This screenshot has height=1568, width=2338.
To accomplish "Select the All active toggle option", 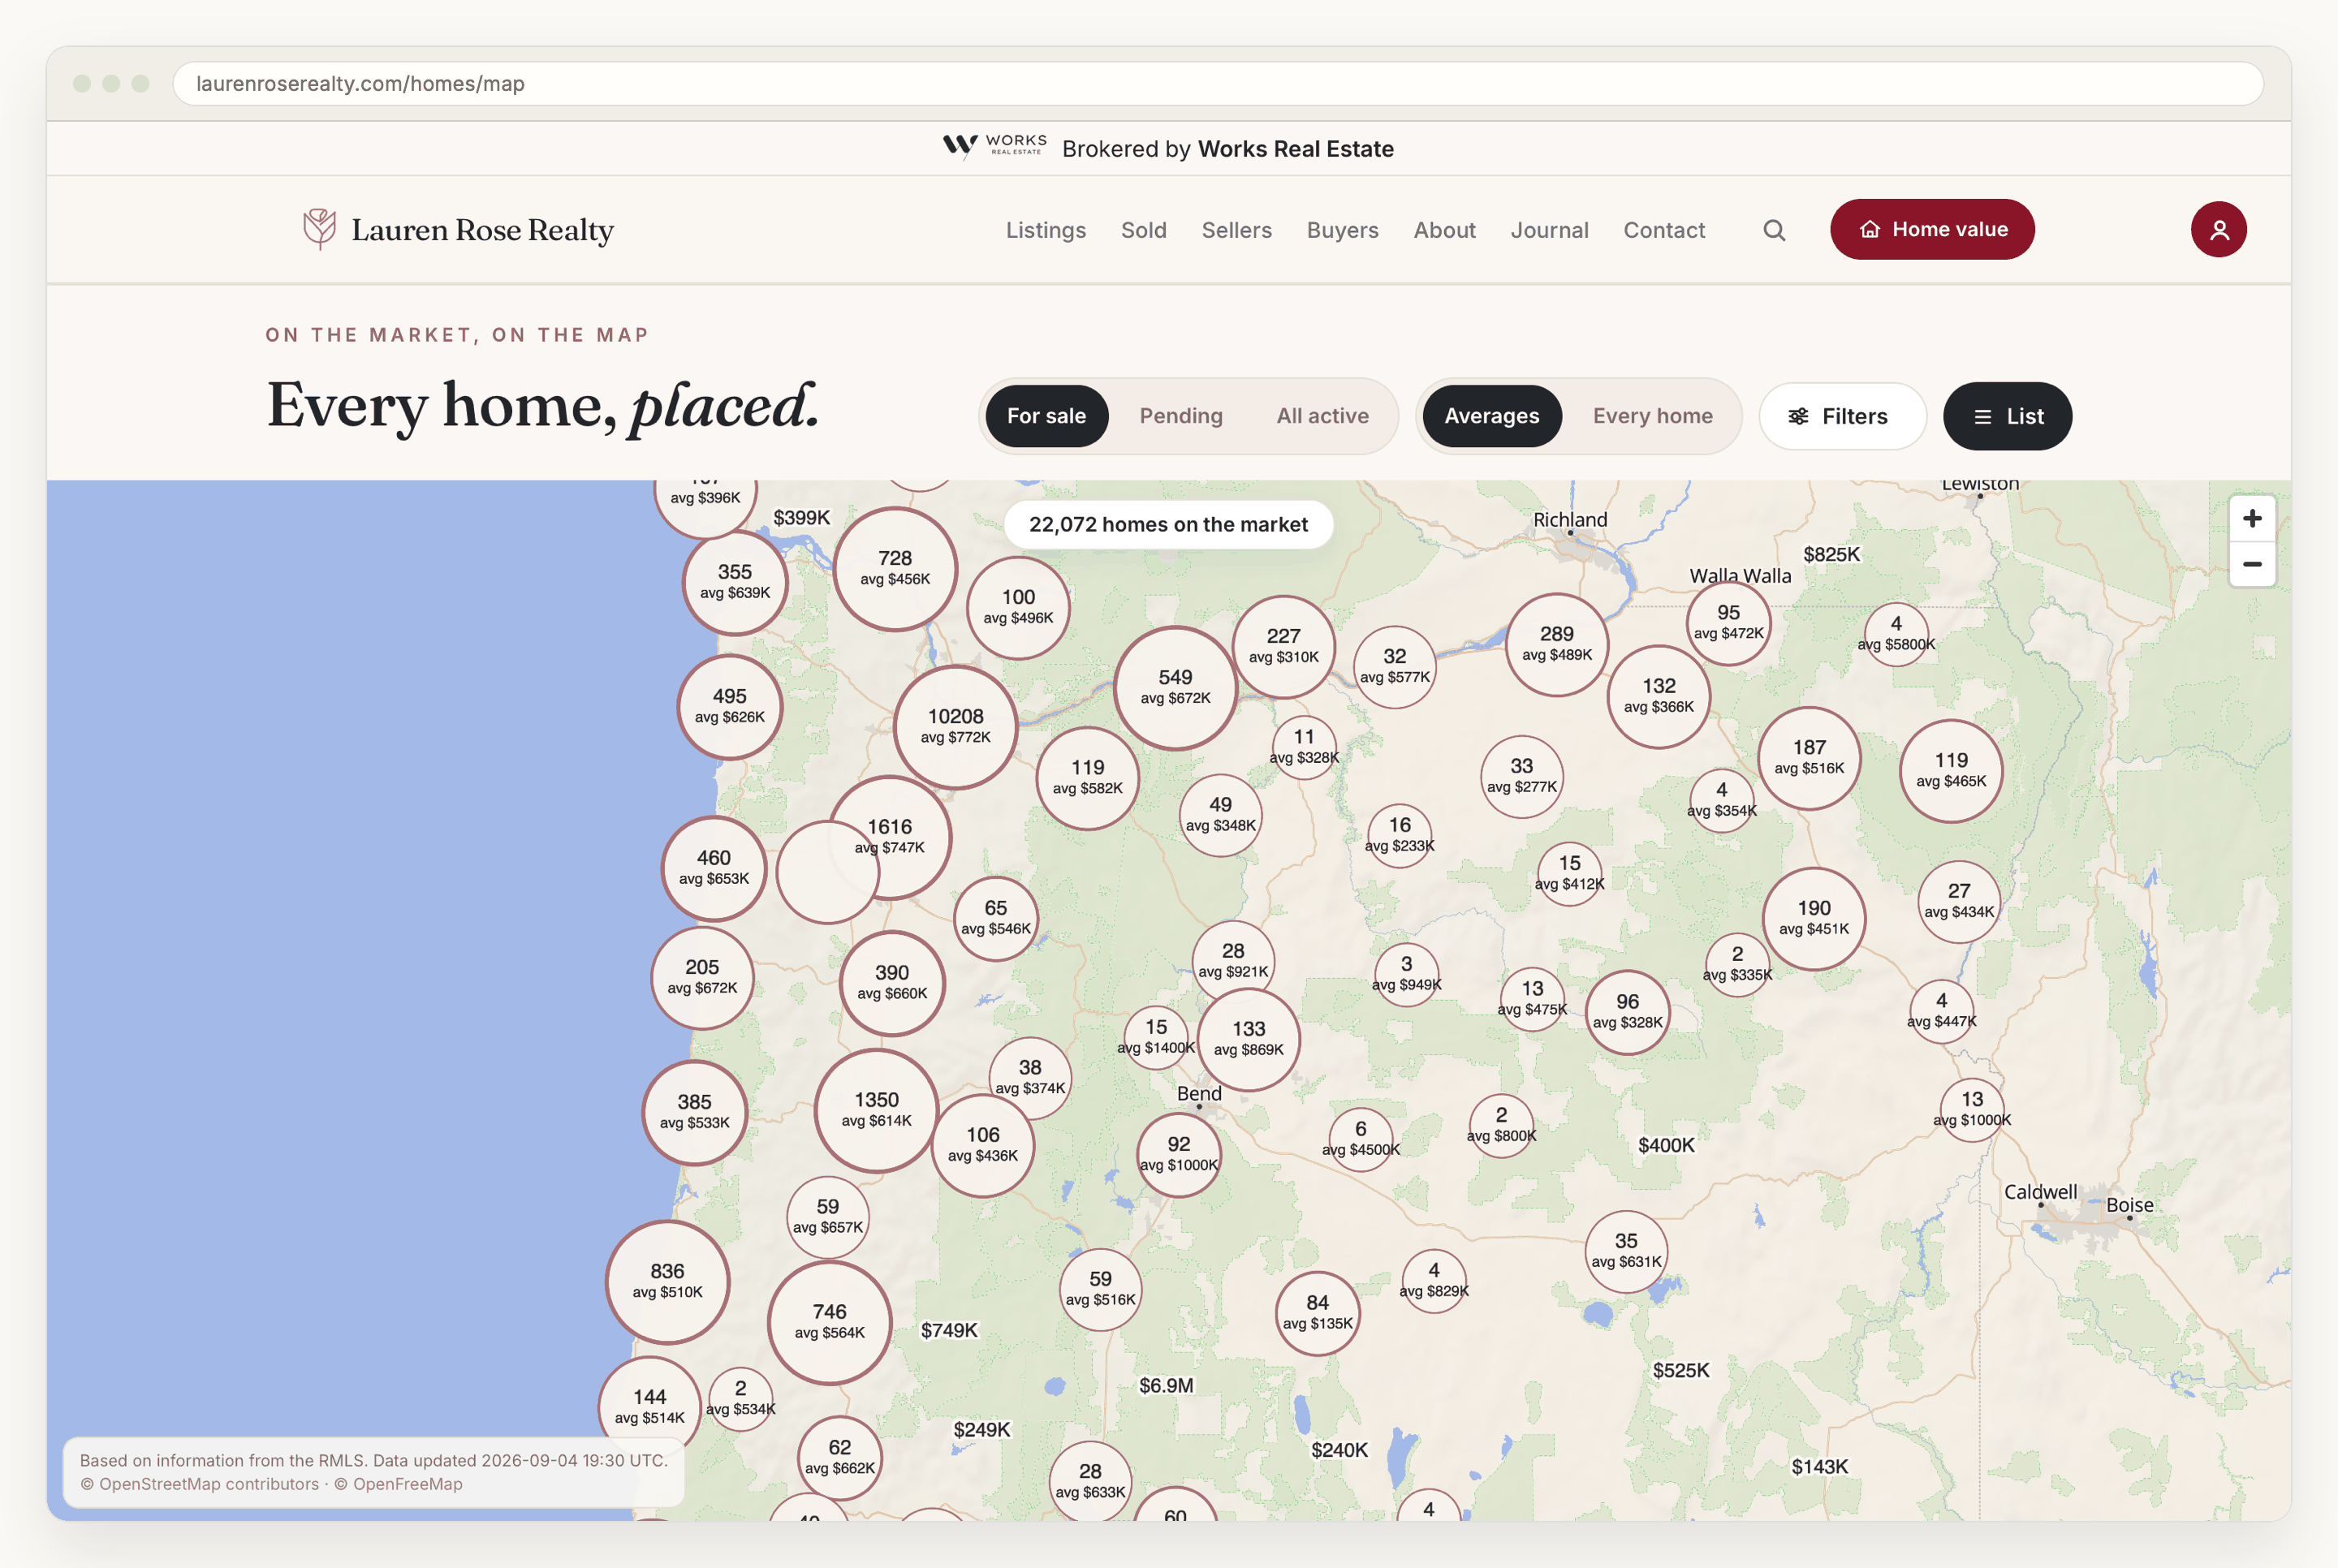I will point(1322,416).
